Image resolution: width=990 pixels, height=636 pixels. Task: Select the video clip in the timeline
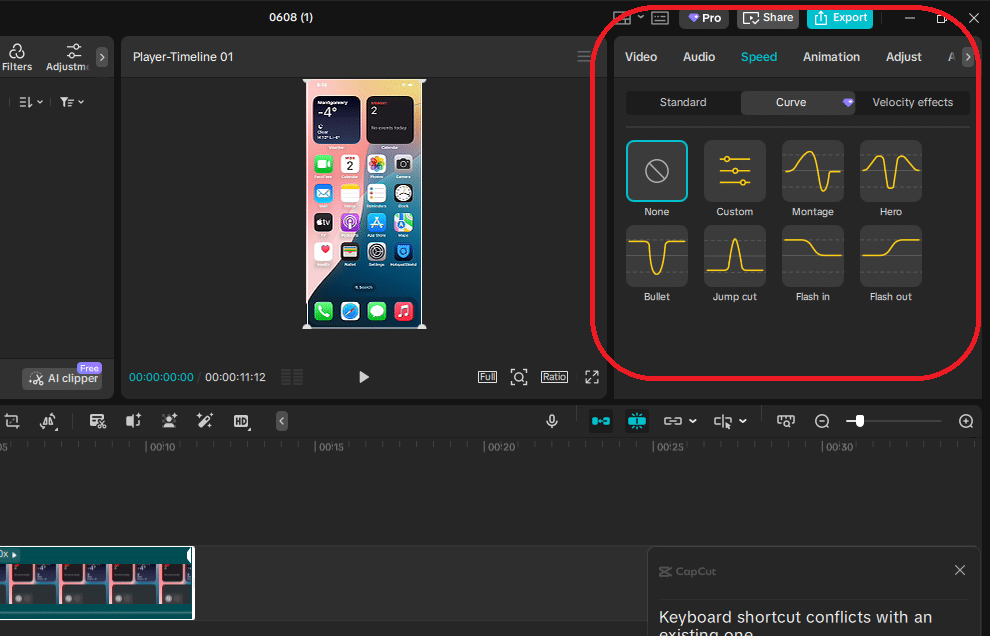[x=97, y=583]
